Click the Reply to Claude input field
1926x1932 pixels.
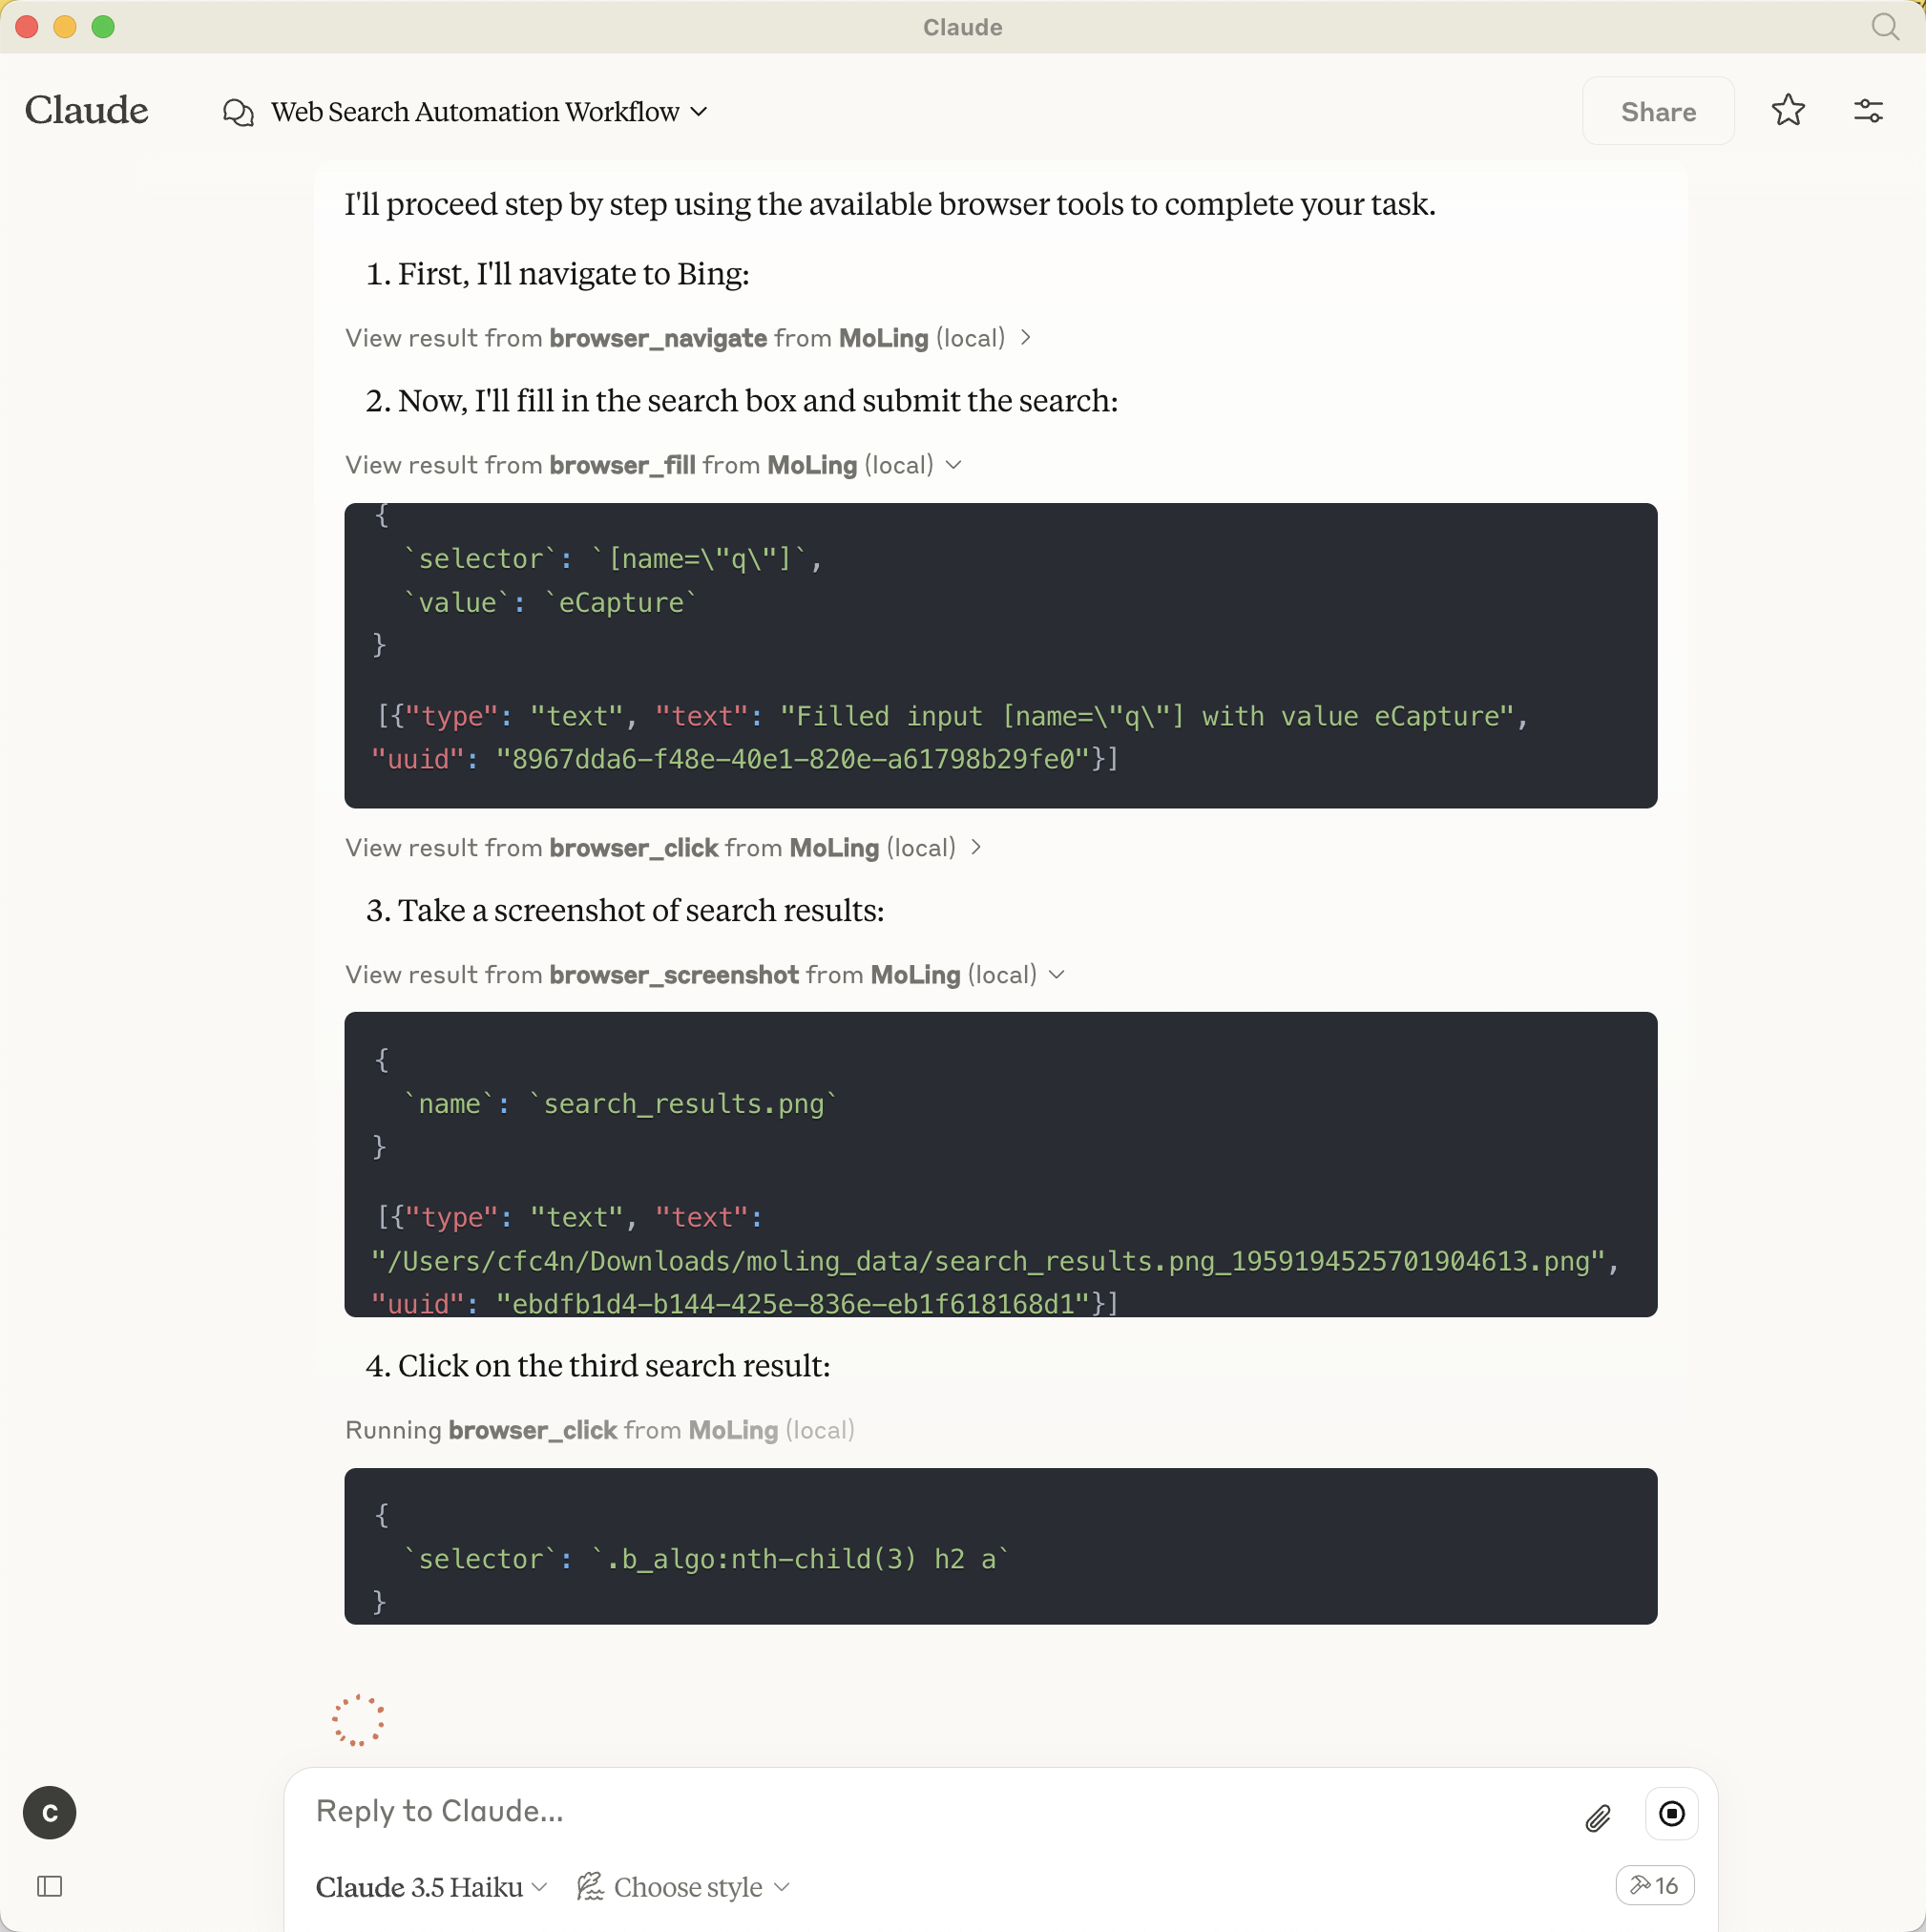(x=900, y=1811)
